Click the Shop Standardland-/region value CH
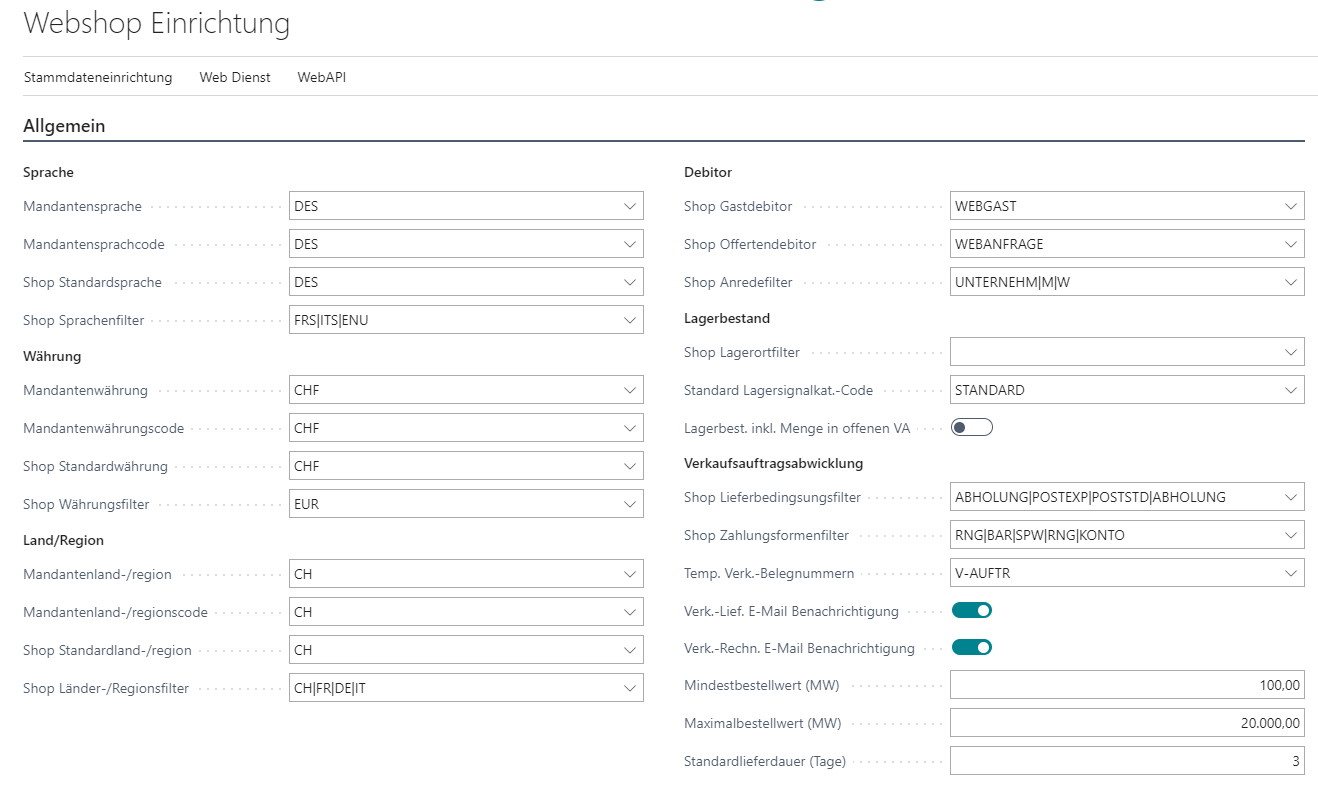 [303, 650]
